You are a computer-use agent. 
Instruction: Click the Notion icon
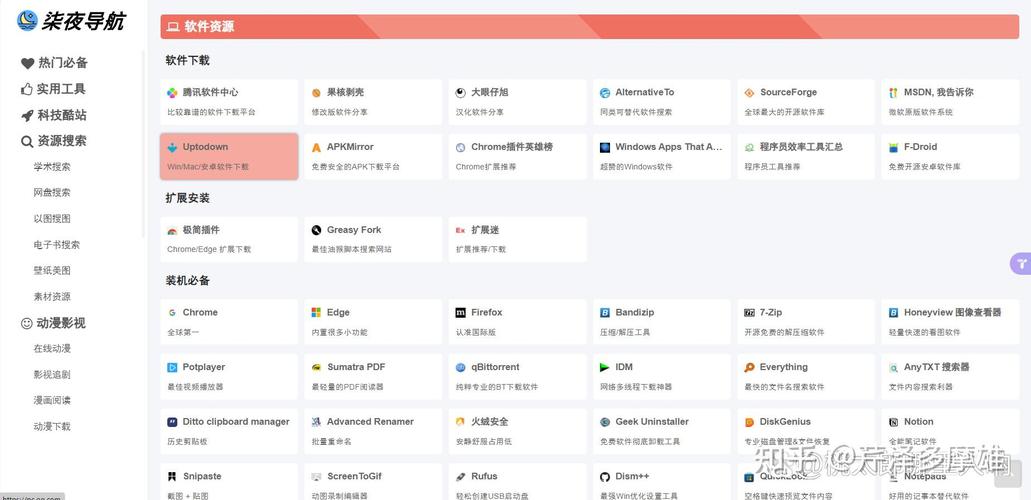[893, 422]
